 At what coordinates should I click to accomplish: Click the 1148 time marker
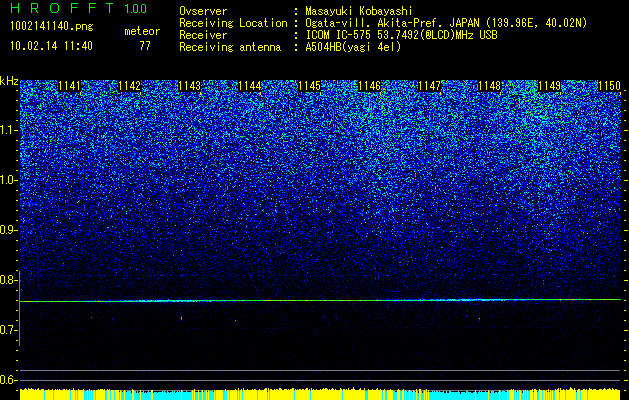490,86
